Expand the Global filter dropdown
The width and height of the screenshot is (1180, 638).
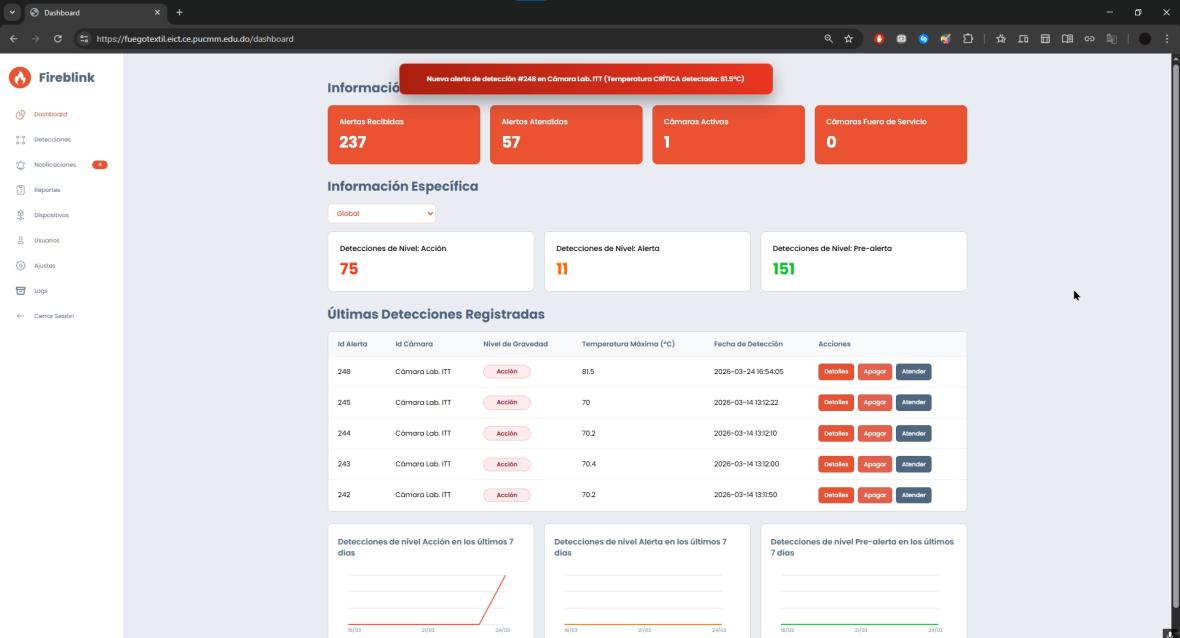(x=382, y=214)
